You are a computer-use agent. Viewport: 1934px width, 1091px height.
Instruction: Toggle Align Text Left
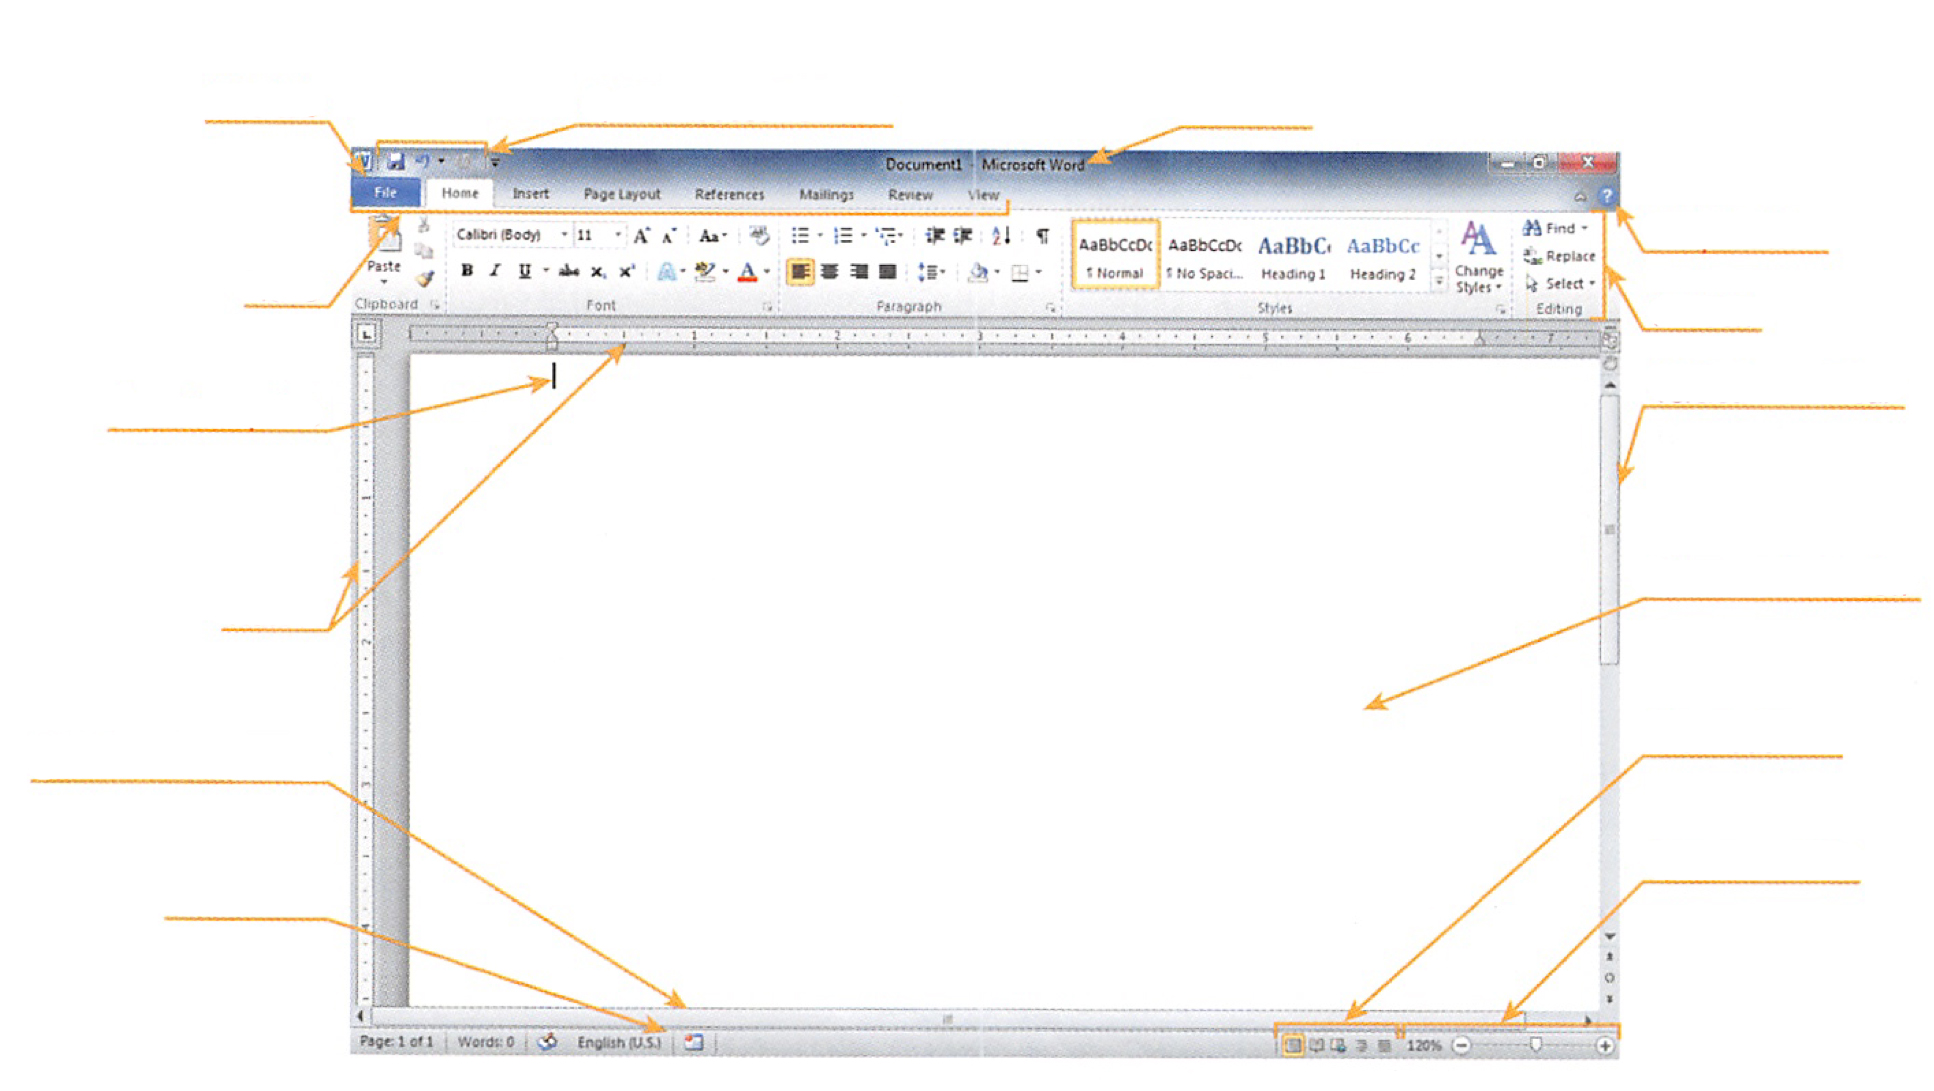point(800,272)
